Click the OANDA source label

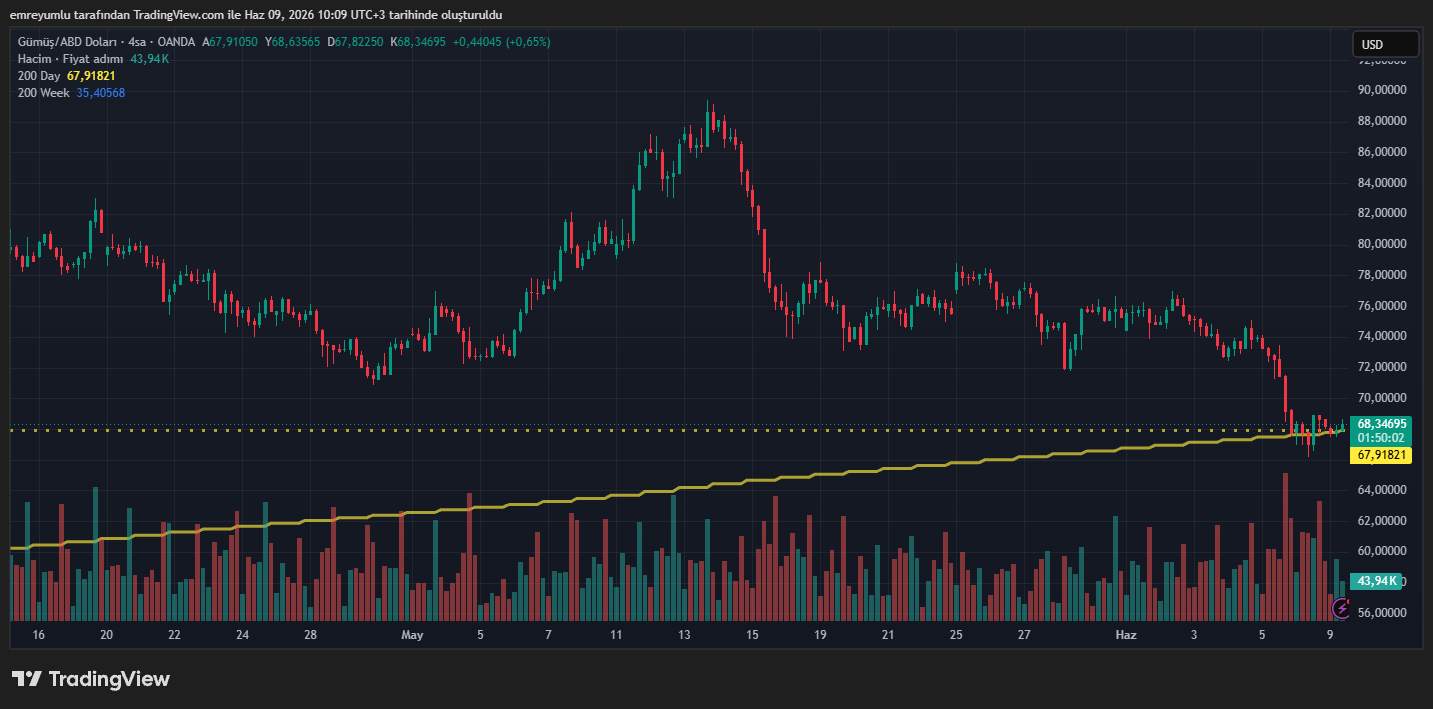pos(177,42)
